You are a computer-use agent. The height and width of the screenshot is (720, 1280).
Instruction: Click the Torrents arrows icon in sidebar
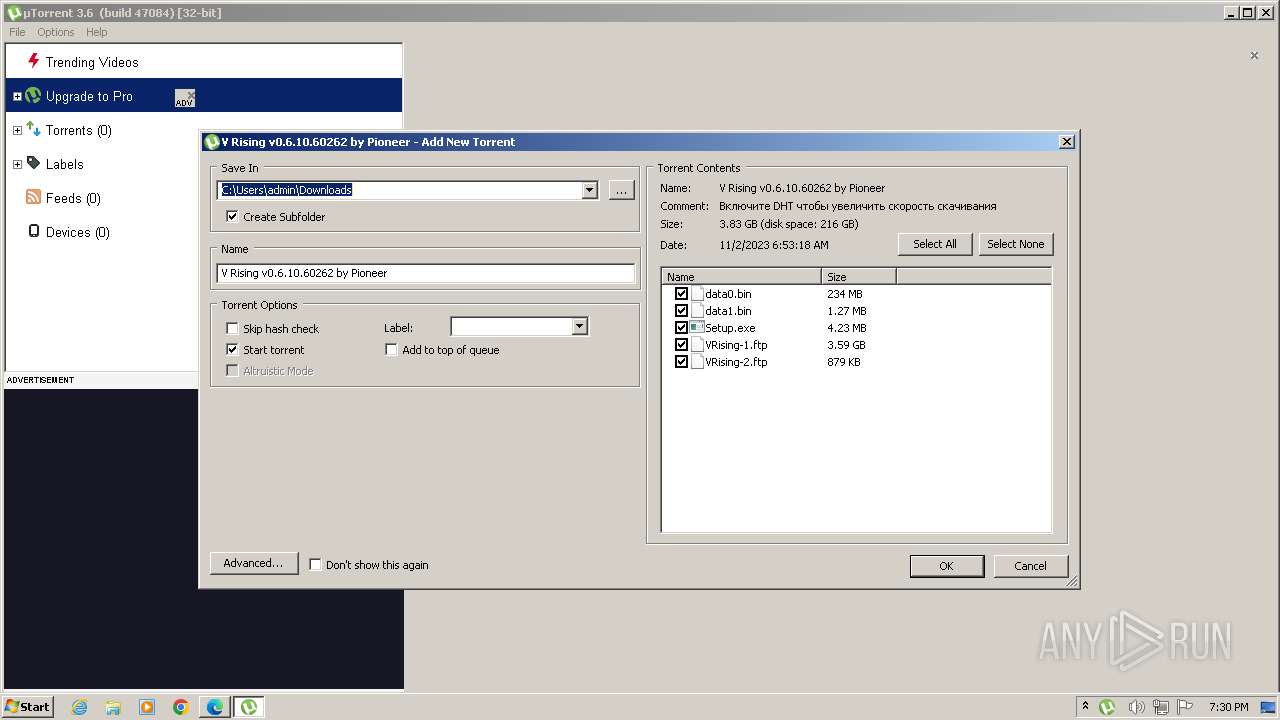point(33,130)
